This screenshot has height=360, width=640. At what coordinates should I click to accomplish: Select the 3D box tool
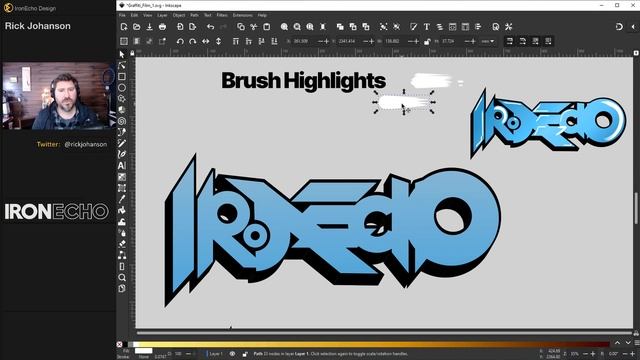click(x=122, y=110)
